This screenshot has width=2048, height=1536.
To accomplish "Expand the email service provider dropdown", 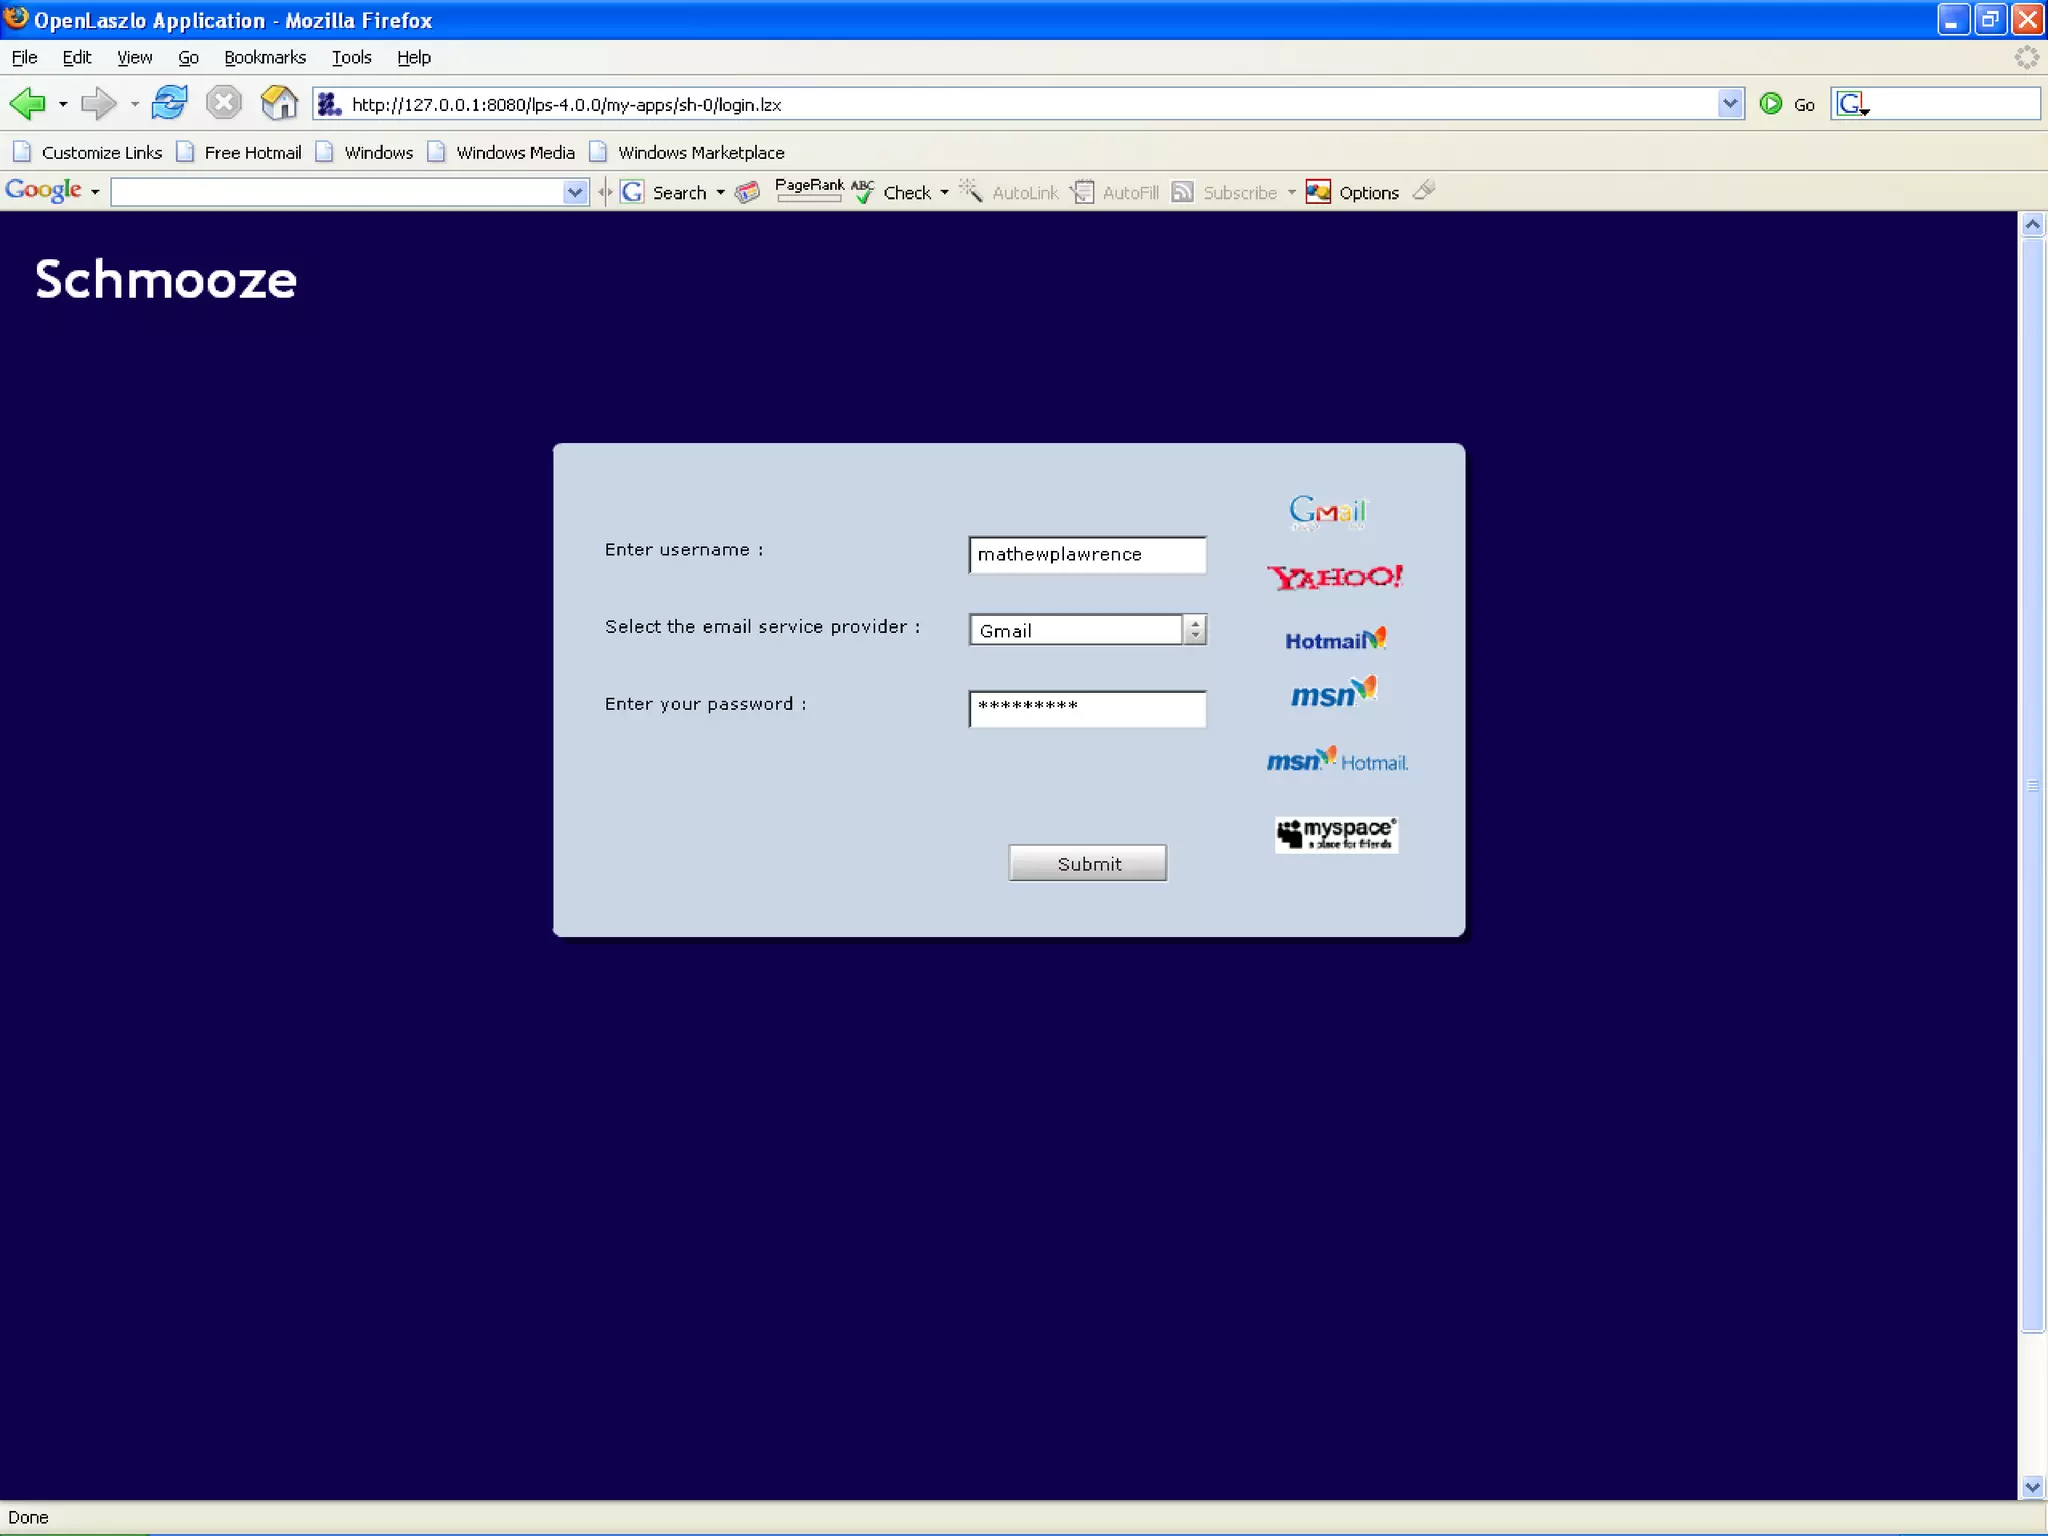I will click(1195, 630).
